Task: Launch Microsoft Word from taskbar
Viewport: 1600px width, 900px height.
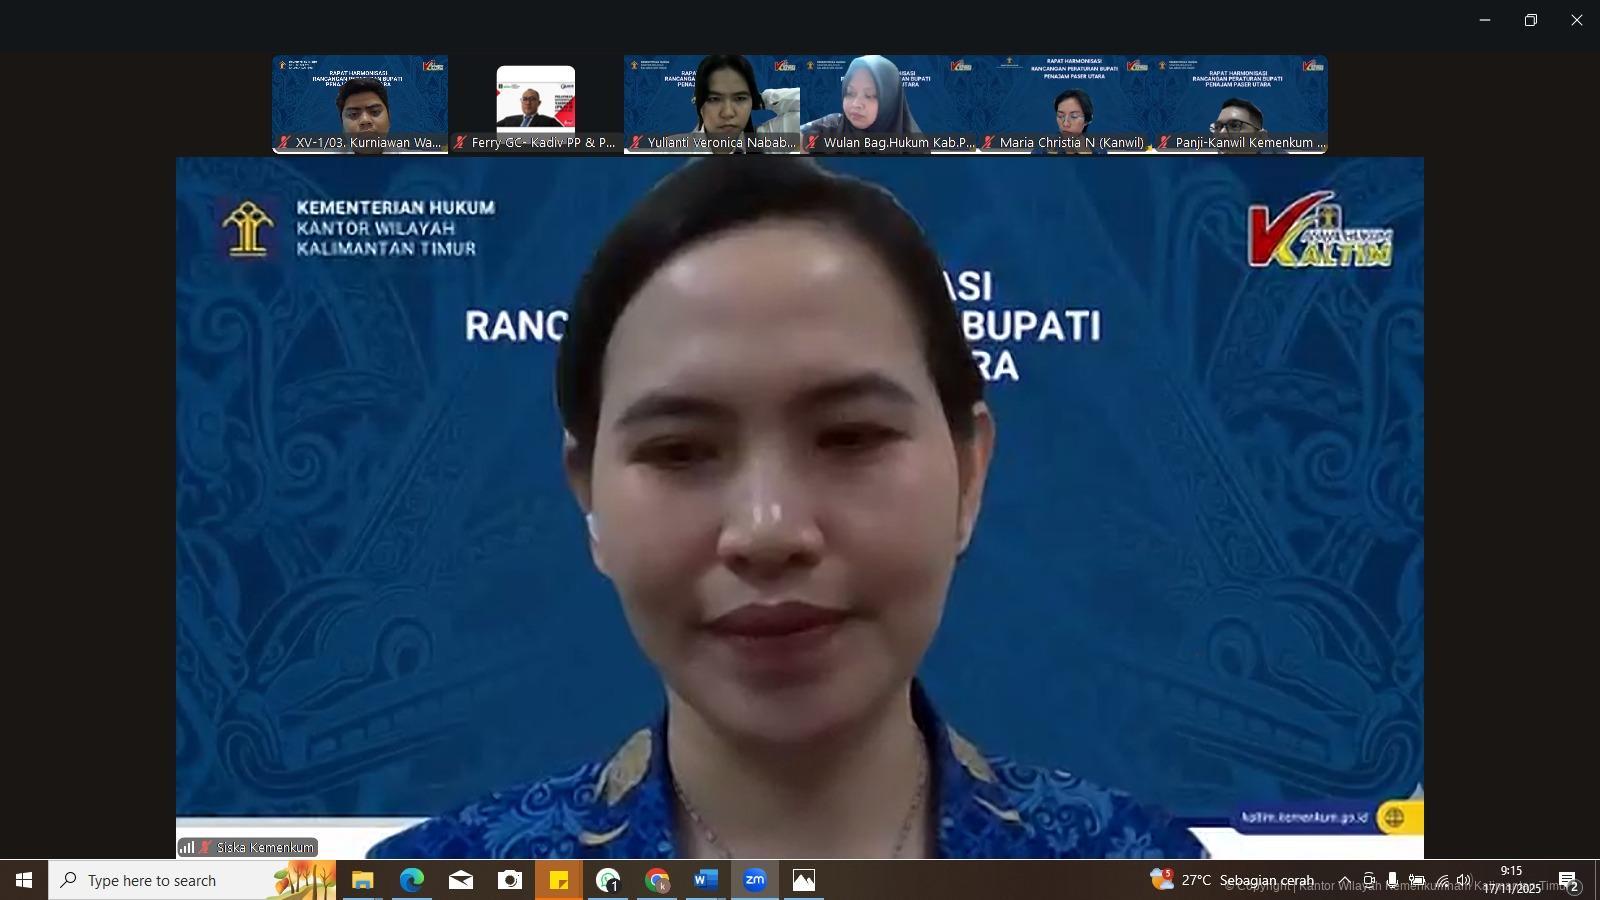Action: (706, 880)
